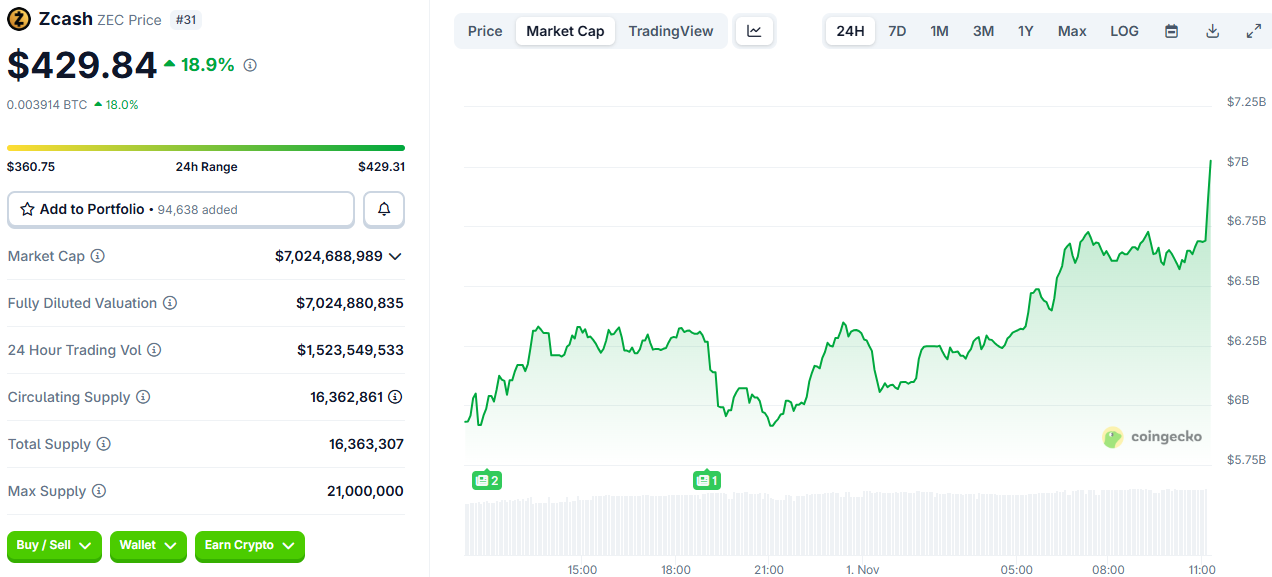Image resolution: width=1272 pixels, height=577 pixels.
Task: Click Add to Portfolio button
Action: pos(181,210)
